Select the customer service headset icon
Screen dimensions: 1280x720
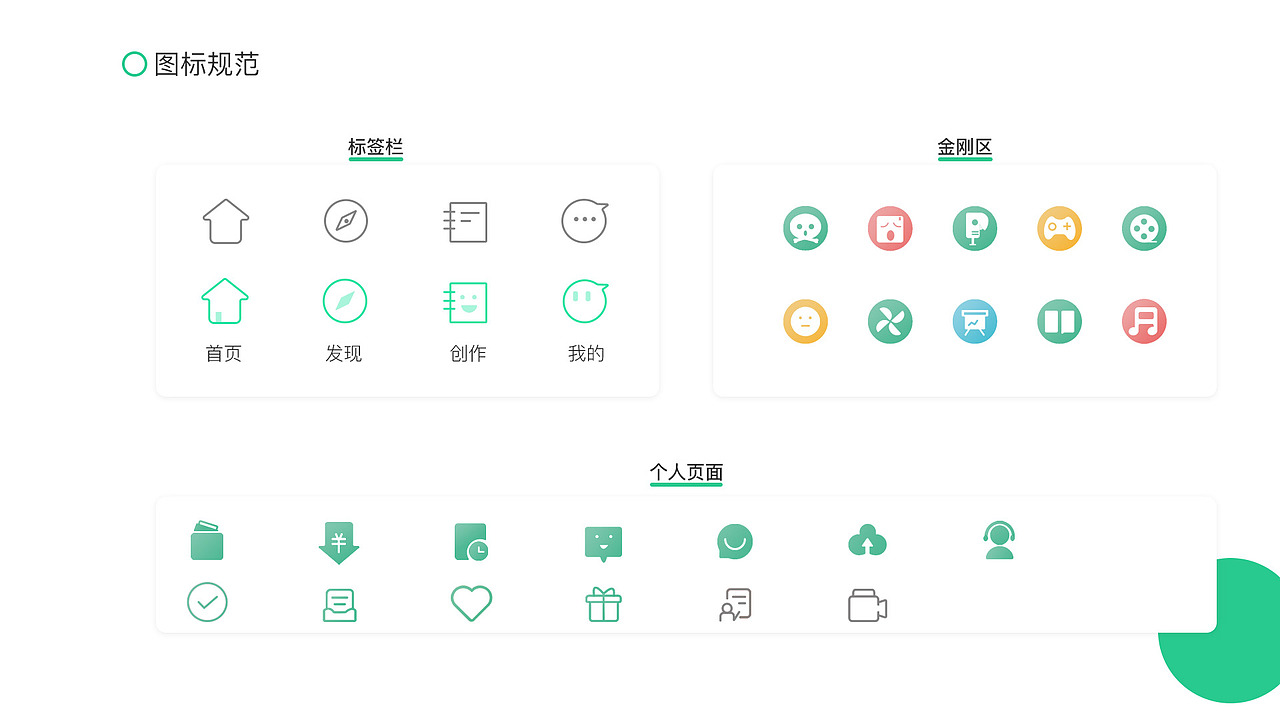tap(999, 541)
